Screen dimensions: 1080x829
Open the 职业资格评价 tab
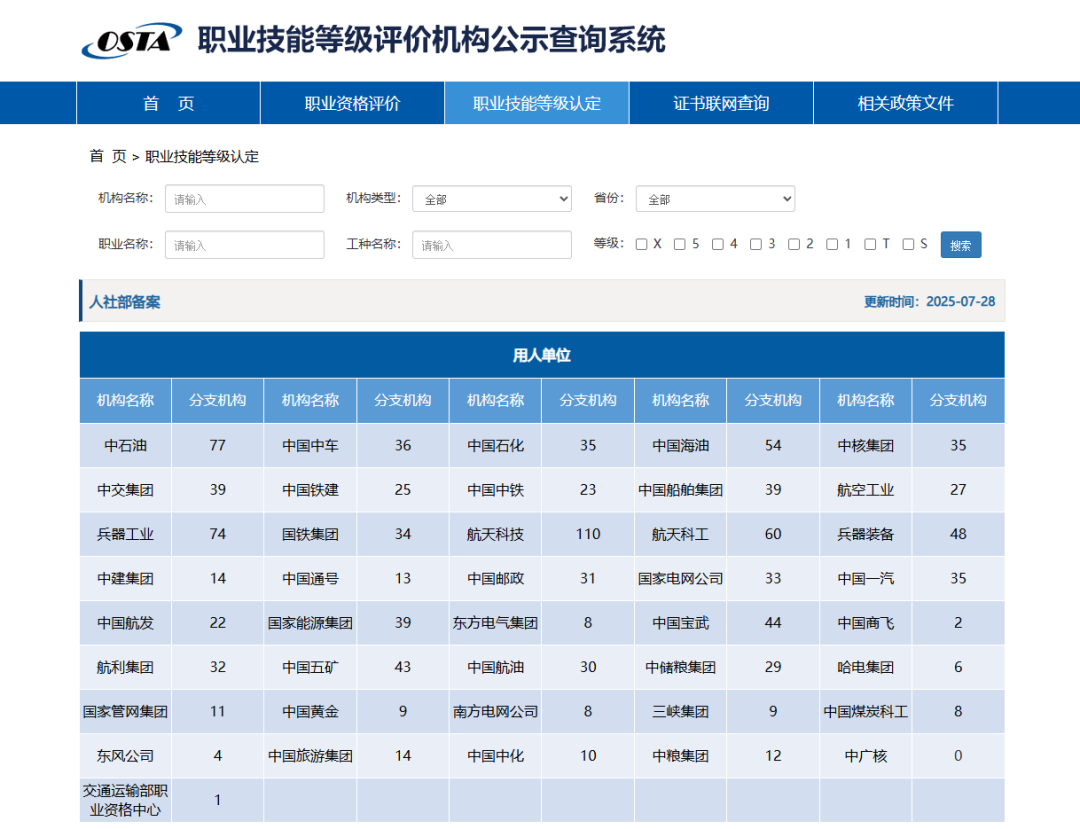[352, 103]
